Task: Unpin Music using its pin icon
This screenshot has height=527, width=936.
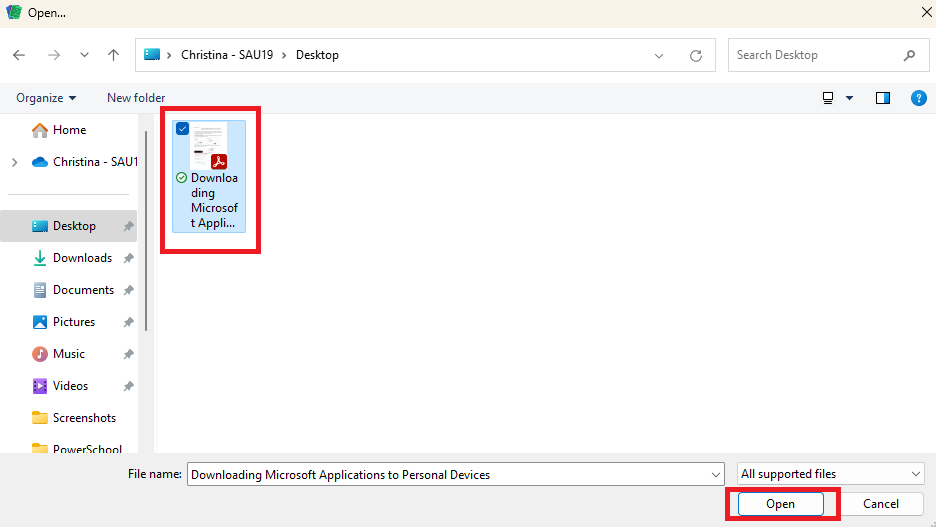Action: (x=128, y=355)
